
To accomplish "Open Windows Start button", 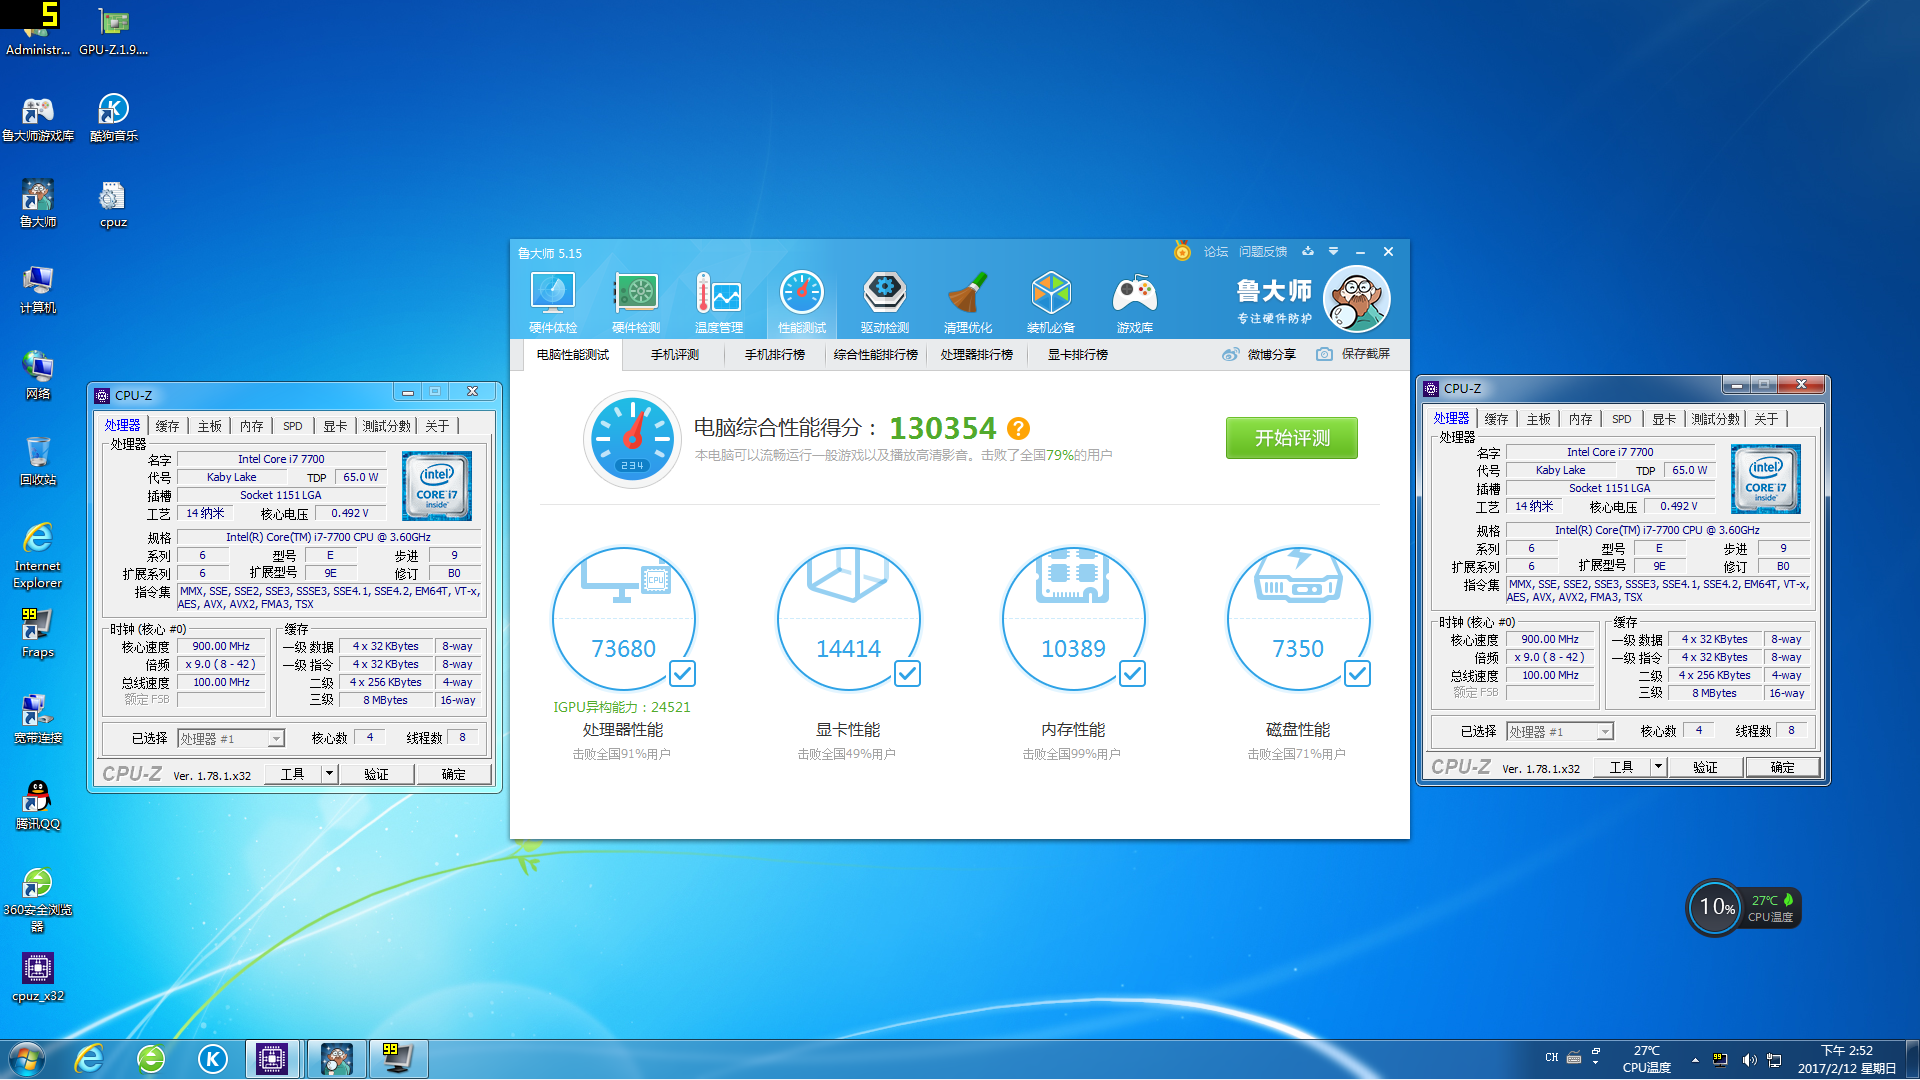I will click(x=27, y=1059).
